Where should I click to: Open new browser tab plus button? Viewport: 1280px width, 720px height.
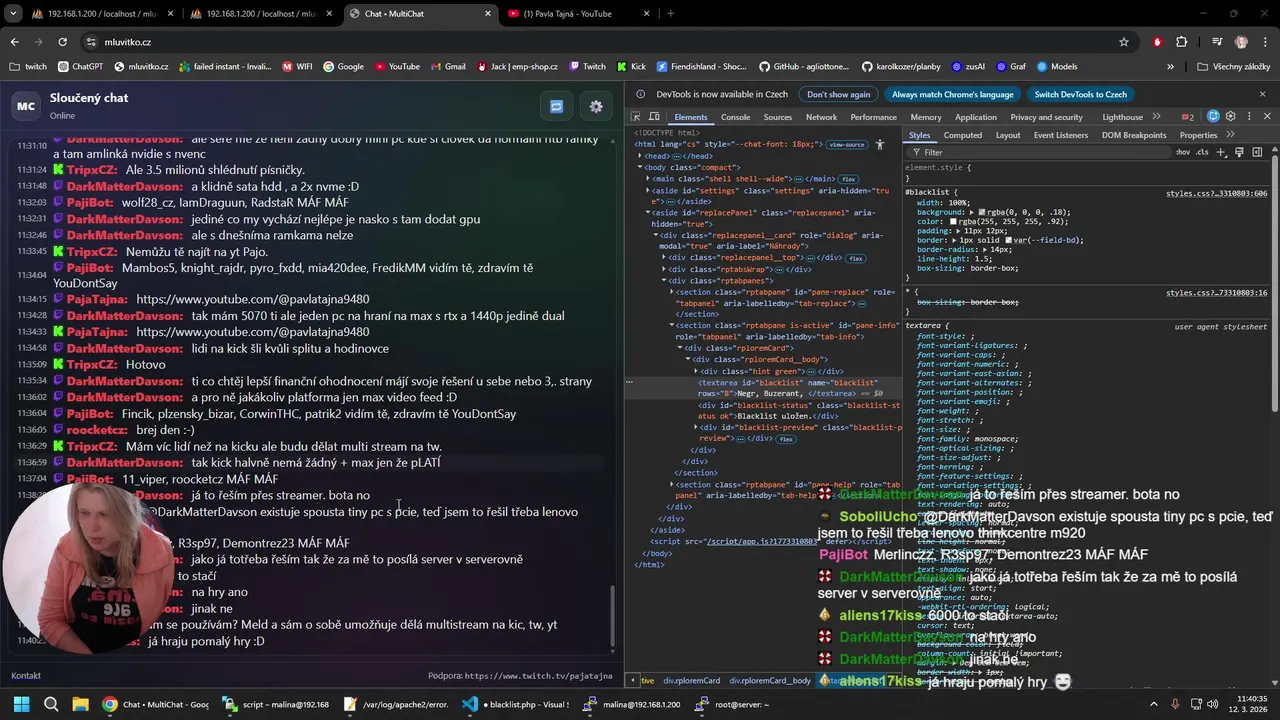[x=670, y=14]
